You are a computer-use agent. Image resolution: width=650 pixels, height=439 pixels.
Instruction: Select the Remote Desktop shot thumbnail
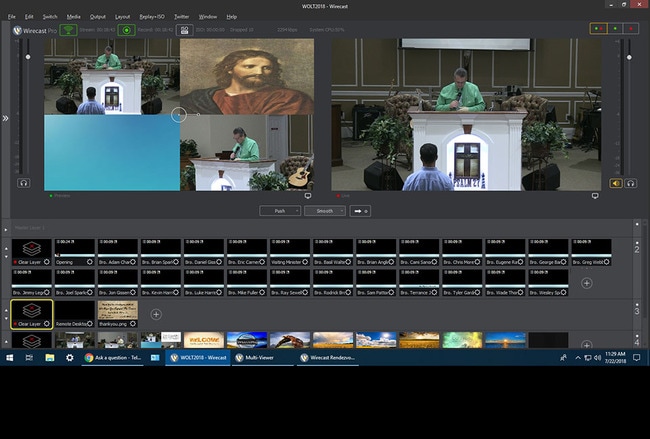[73, 311]
